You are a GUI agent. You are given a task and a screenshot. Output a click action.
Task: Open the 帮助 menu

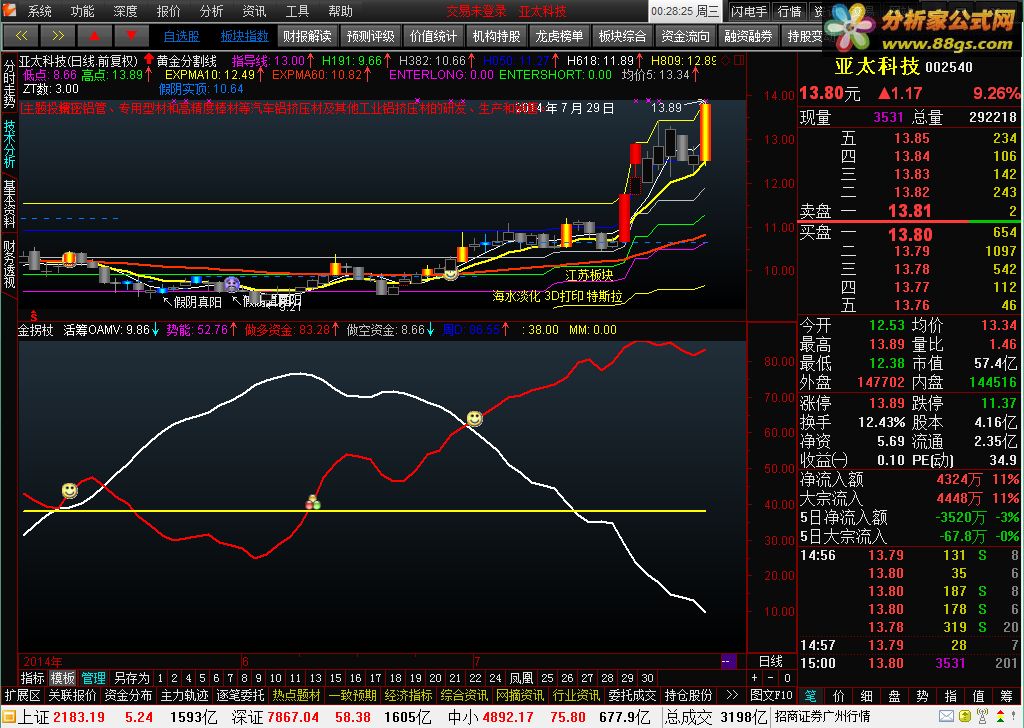point(341,11)
